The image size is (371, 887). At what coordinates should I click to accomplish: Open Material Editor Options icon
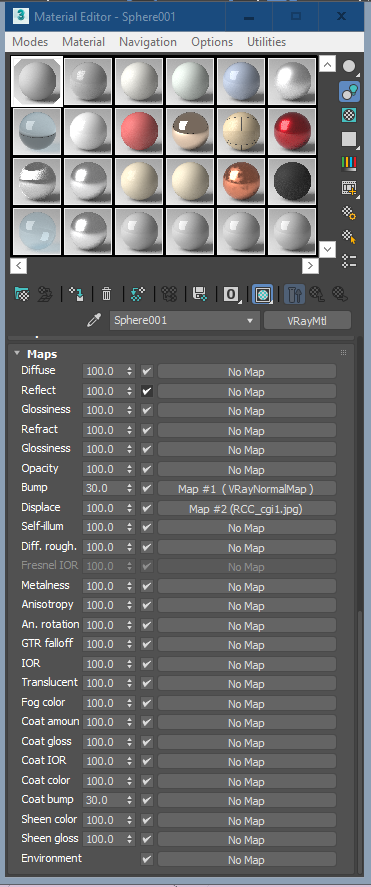[350, 212]
